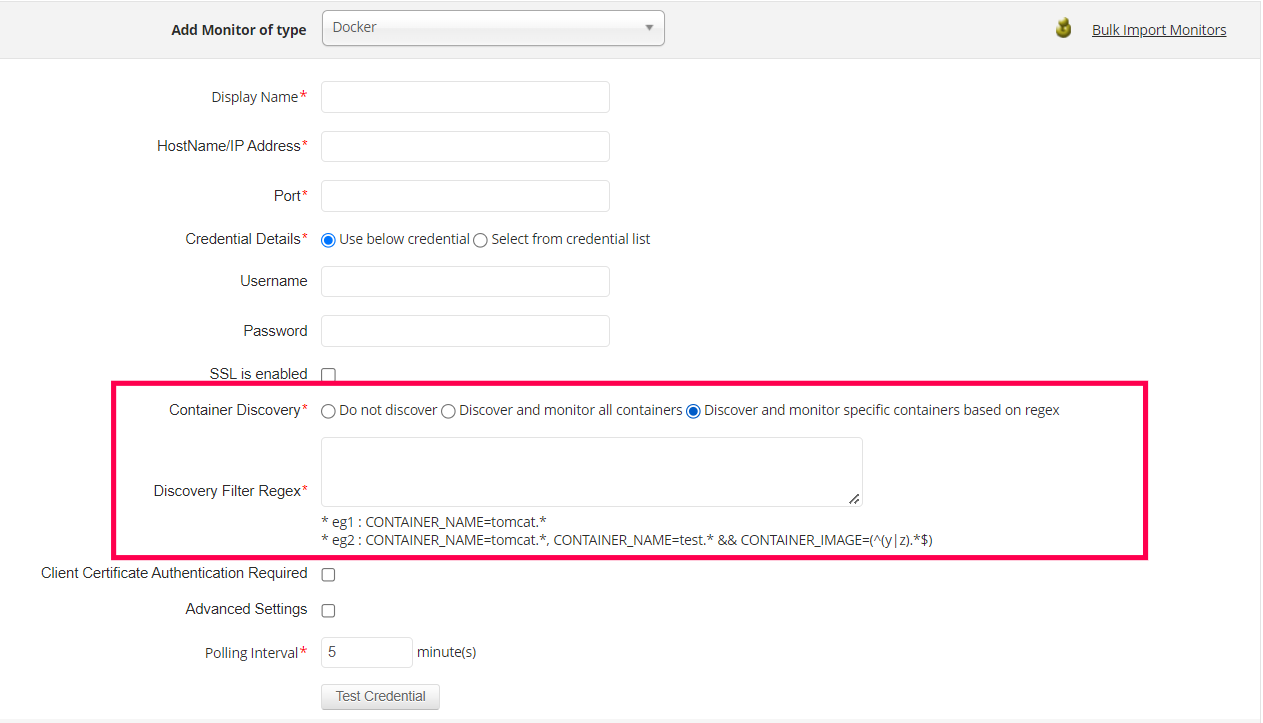Click the Port input box

click(465, 196)
